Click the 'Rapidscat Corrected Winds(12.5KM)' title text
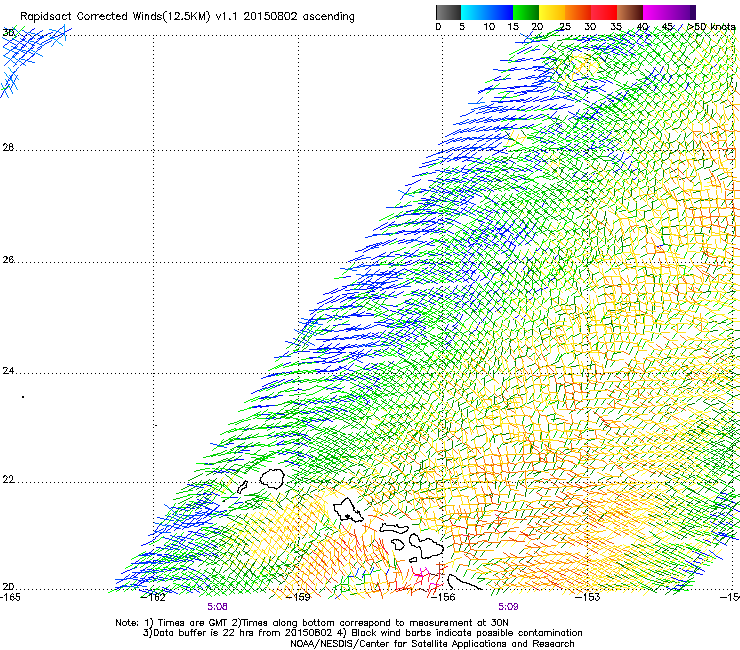This screenshot has height=650, width=740. pyautogui.click(x=115, y=17)
